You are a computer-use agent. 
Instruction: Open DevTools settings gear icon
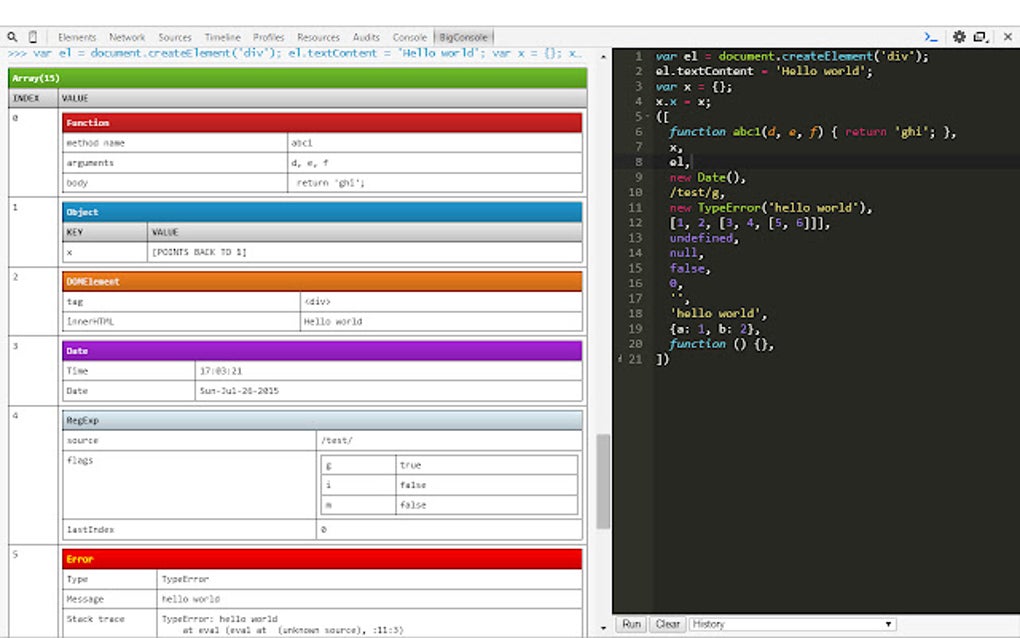959,37
